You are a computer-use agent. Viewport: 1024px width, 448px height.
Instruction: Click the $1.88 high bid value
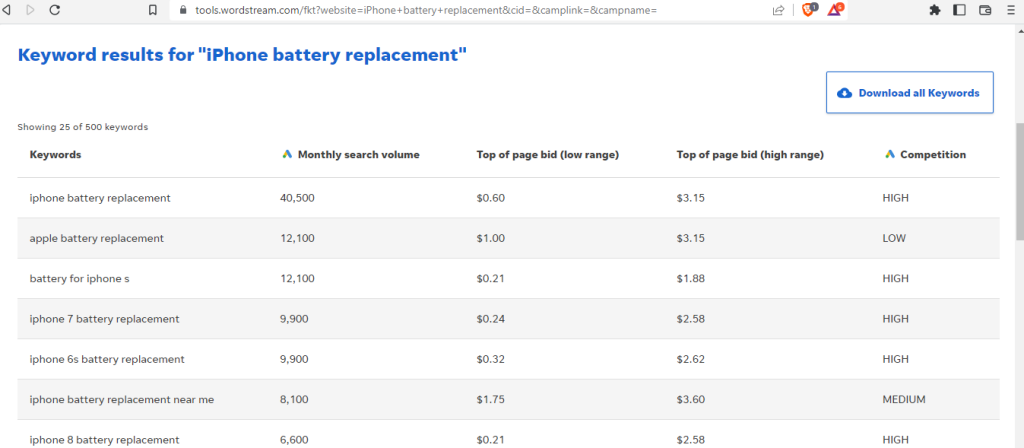[x=691, y=279]
